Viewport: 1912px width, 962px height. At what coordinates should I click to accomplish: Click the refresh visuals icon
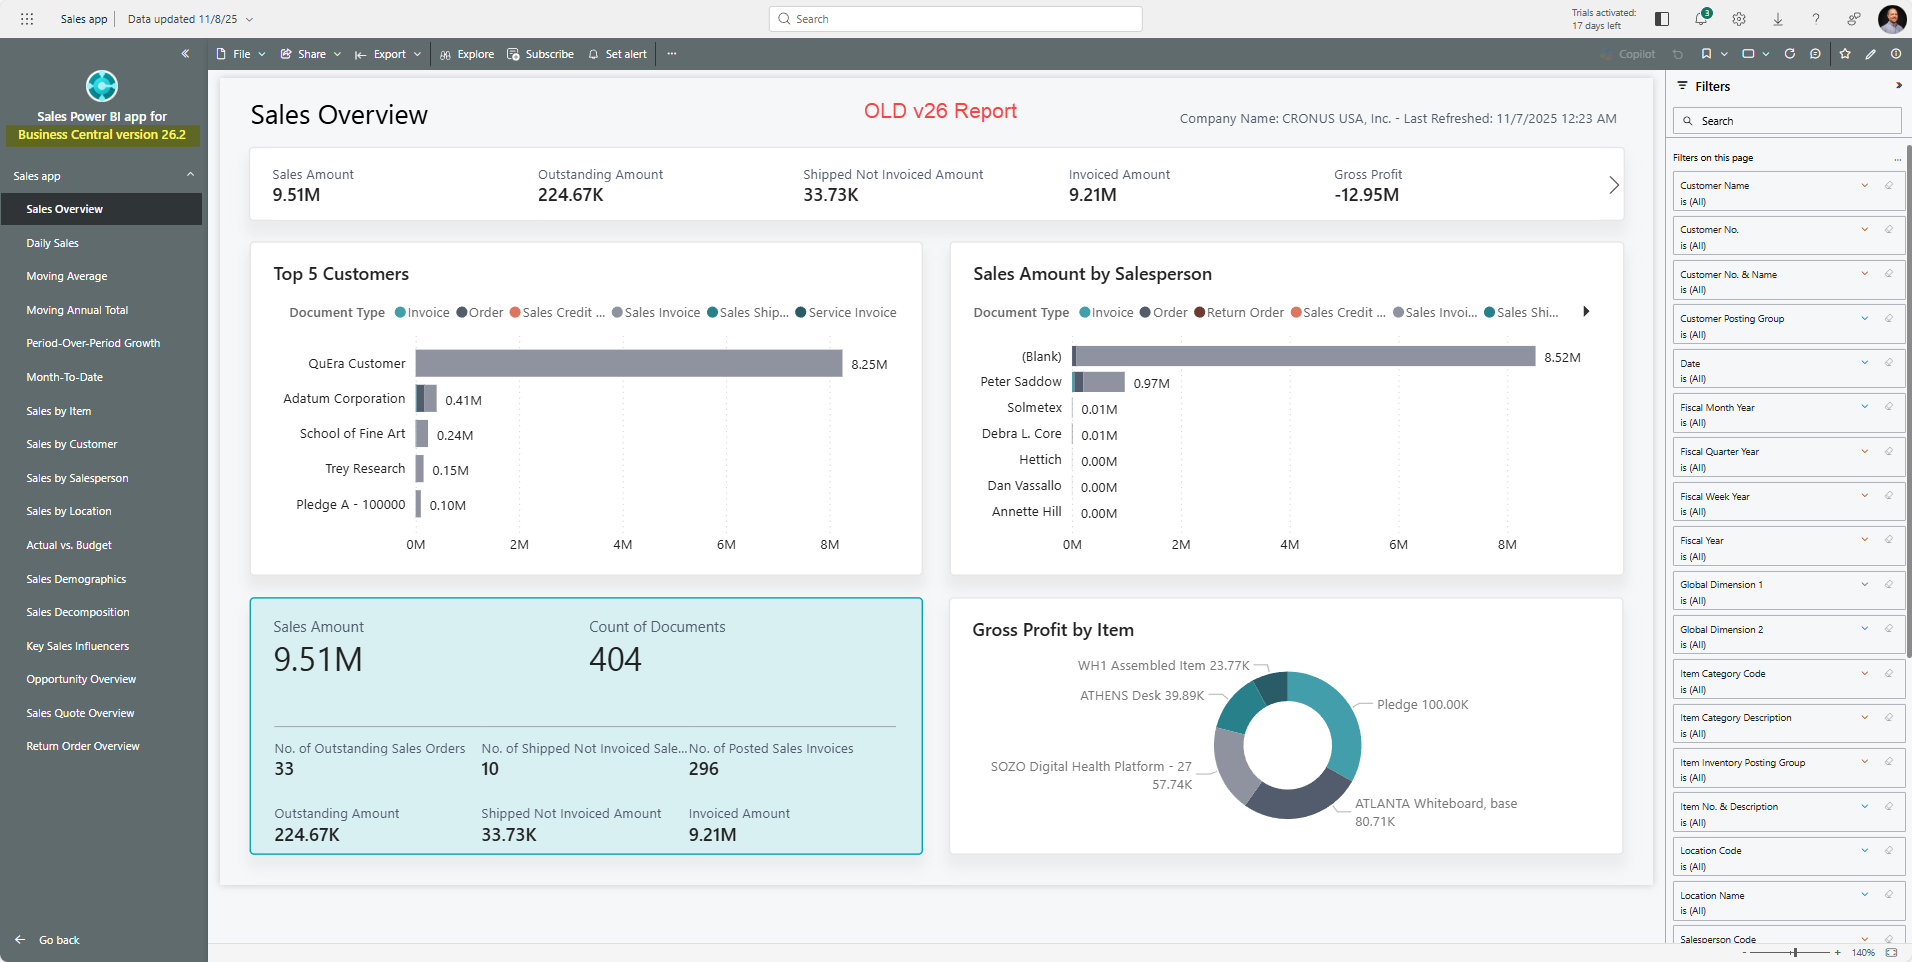pos(1789,54)
